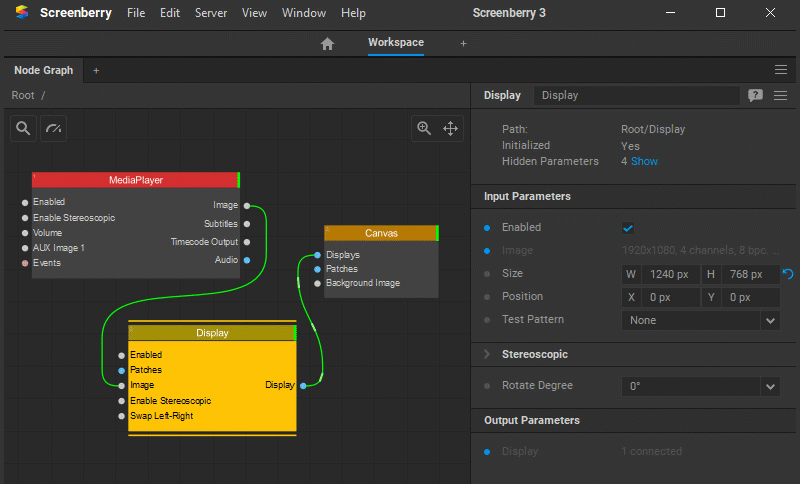Click the Rotate Degree indicator dot
The height and width of the screenshot is (484, 800).
487,386
